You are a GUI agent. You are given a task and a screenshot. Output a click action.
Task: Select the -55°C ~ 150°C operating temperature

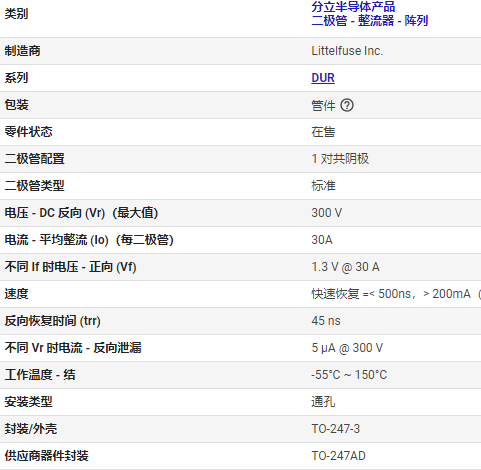349,375
